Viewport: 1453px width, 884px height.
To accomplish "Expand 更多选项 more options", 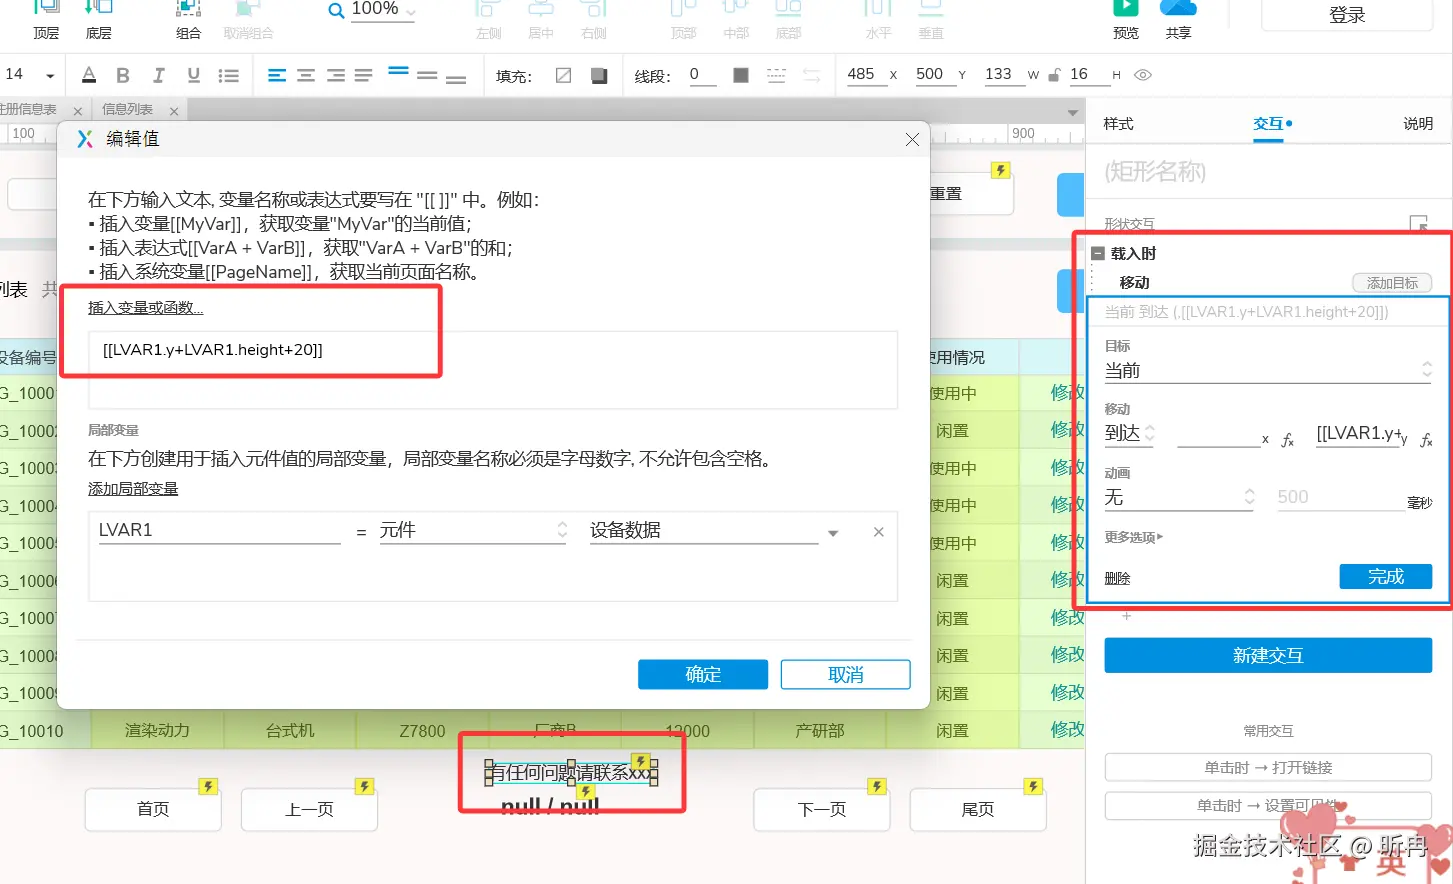I will tap(1133, 538).
